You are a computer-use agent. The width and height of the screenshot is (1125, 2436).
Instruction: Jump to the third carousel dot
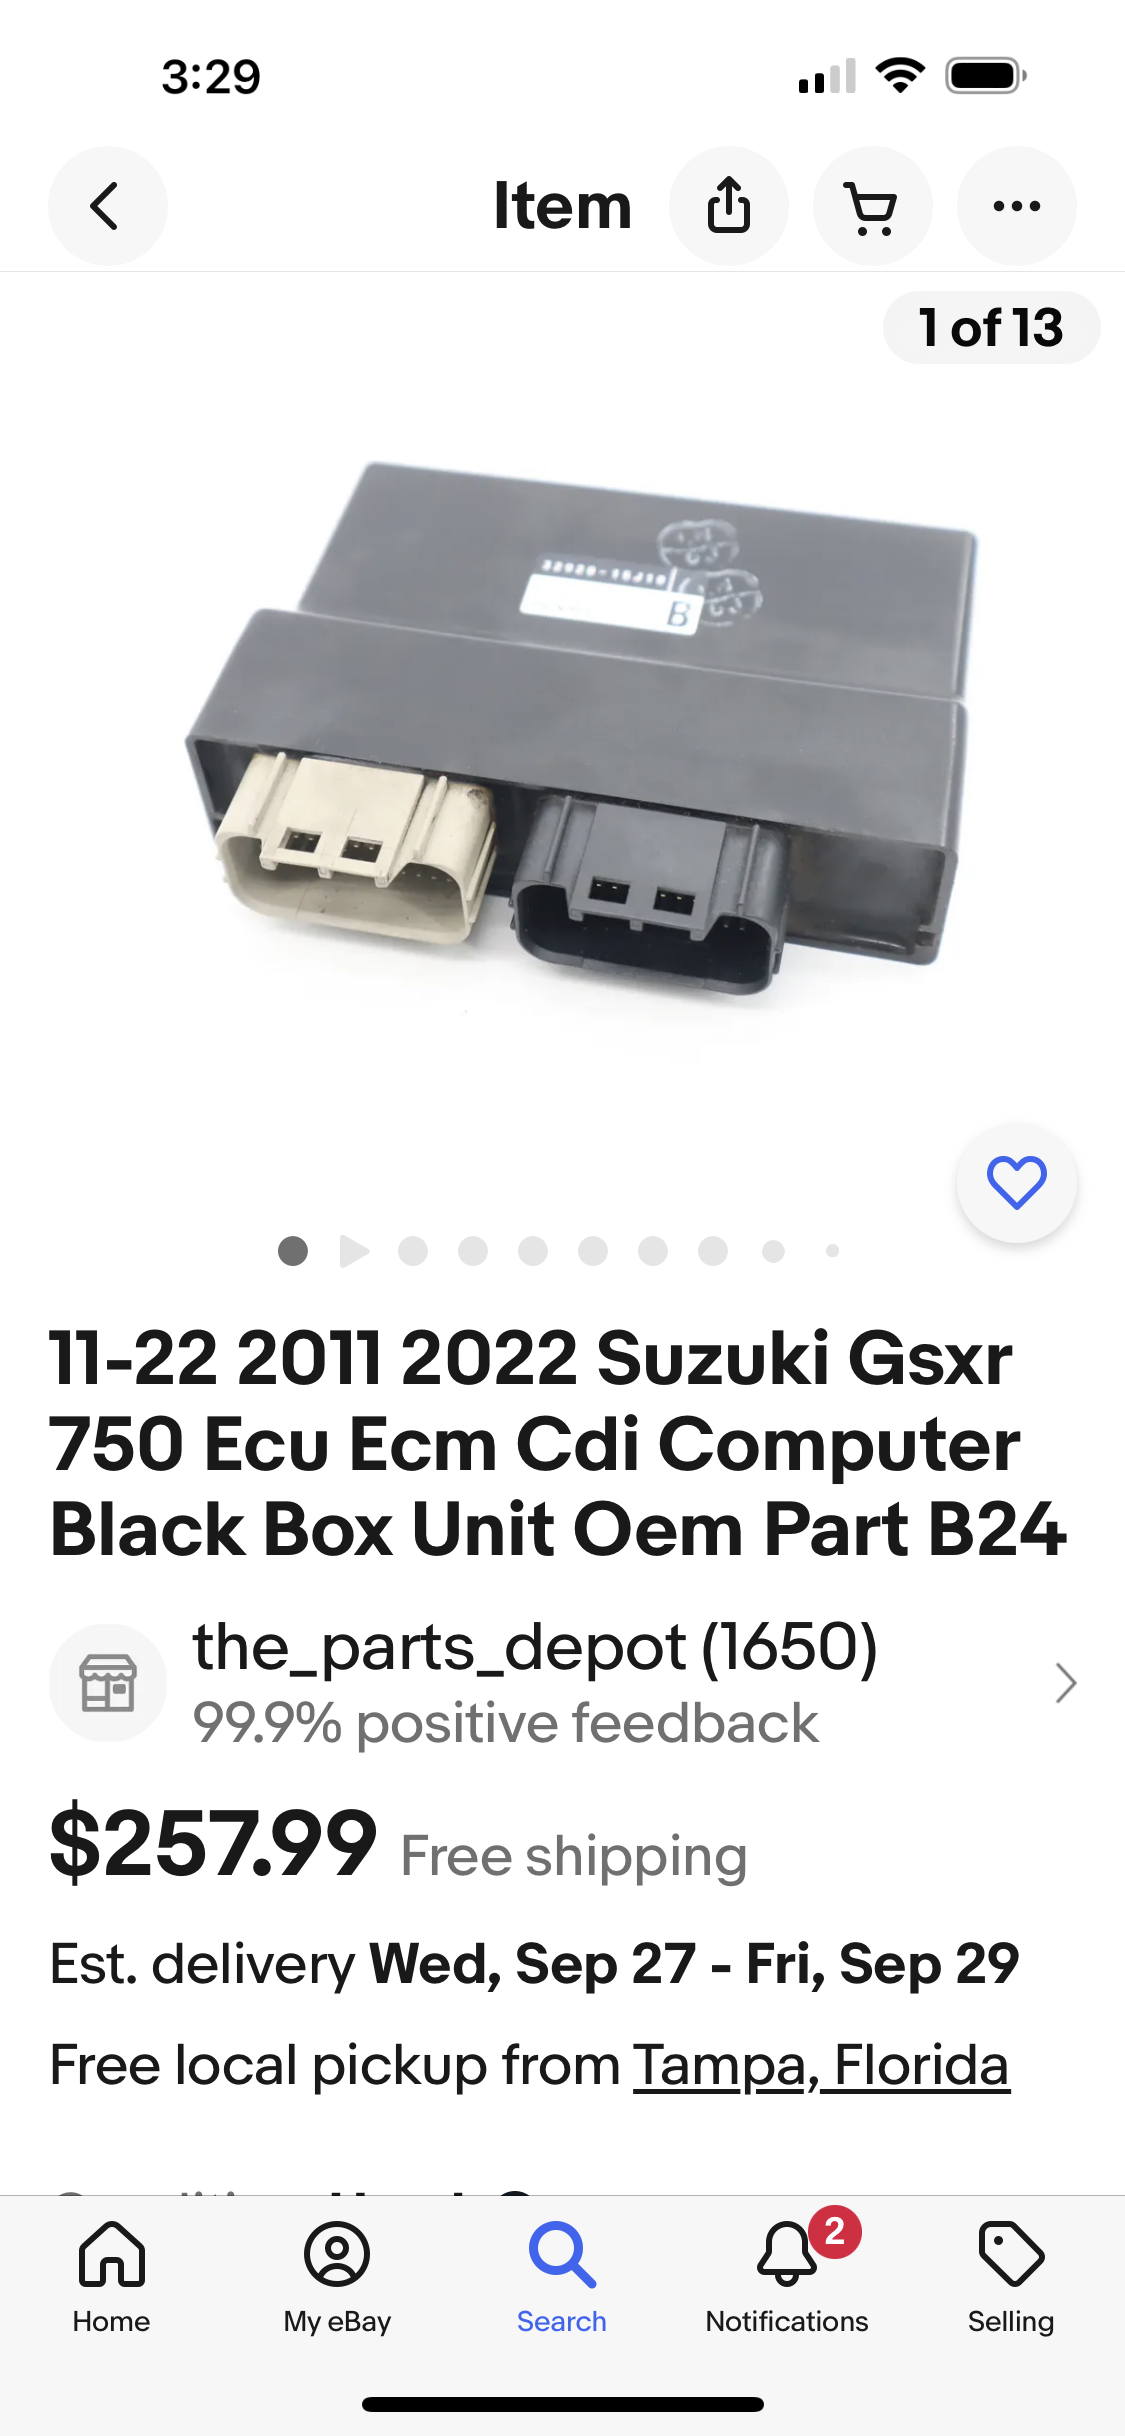click(x=413, y=1251)
